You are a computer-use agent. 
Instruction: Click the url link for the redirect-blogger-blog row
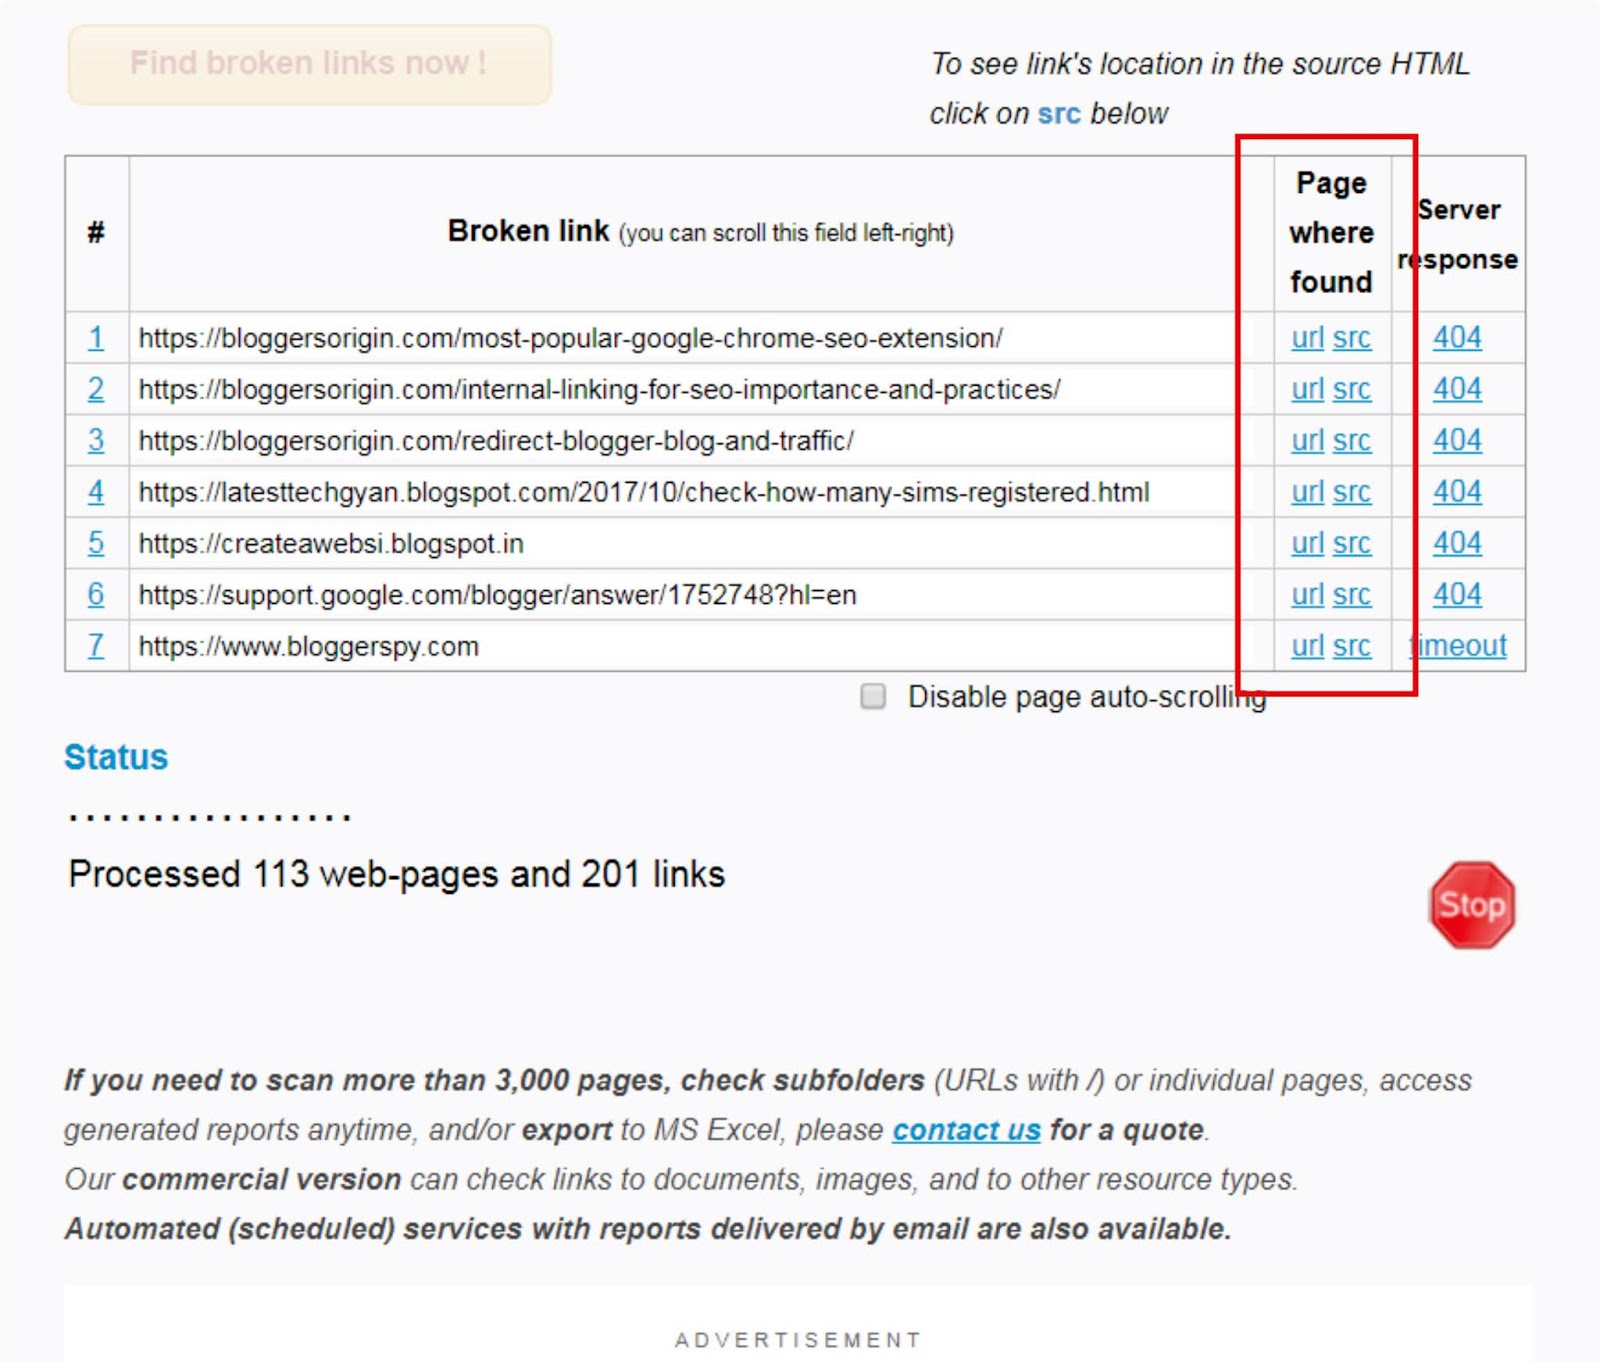1306,441
